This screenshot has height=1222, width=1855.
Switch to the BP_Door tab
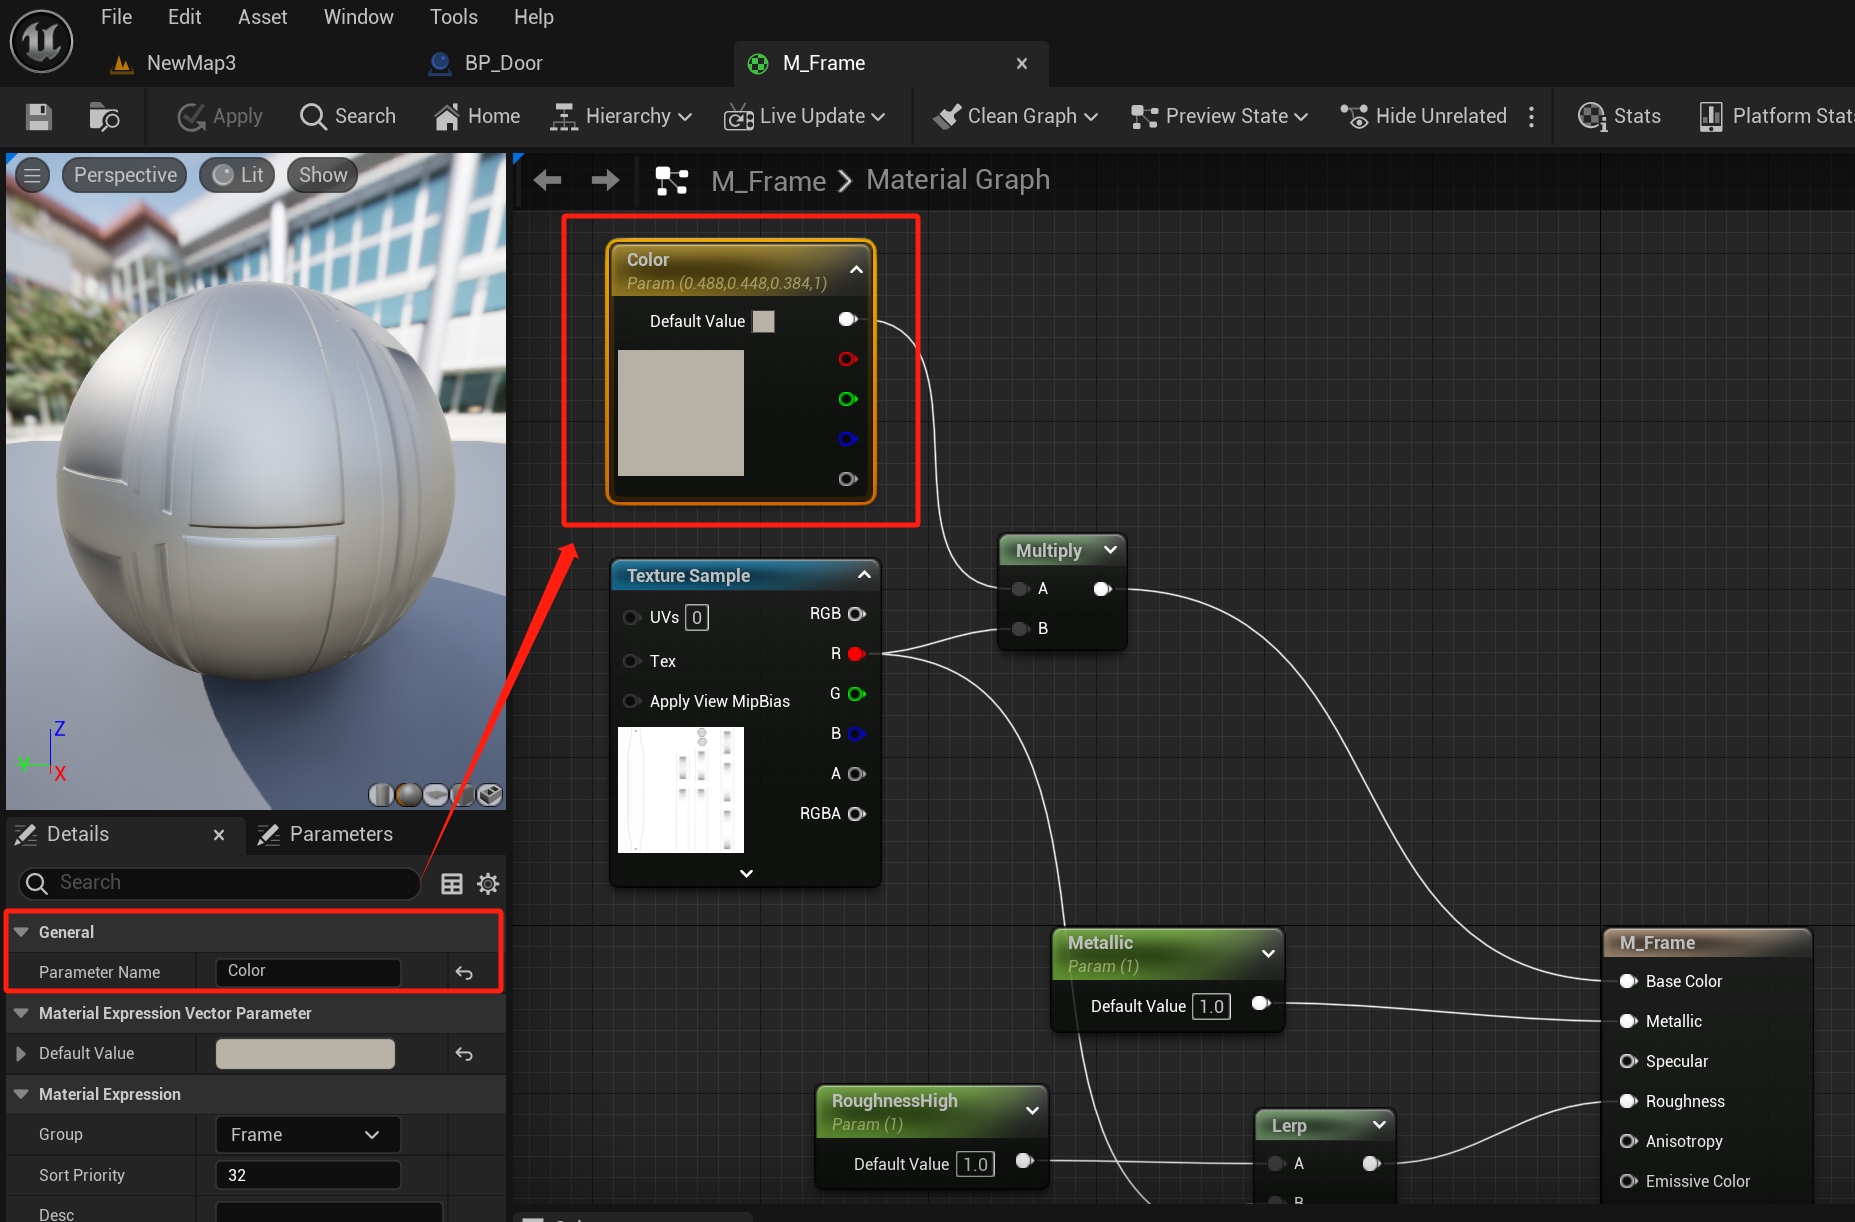click(486, 63)
